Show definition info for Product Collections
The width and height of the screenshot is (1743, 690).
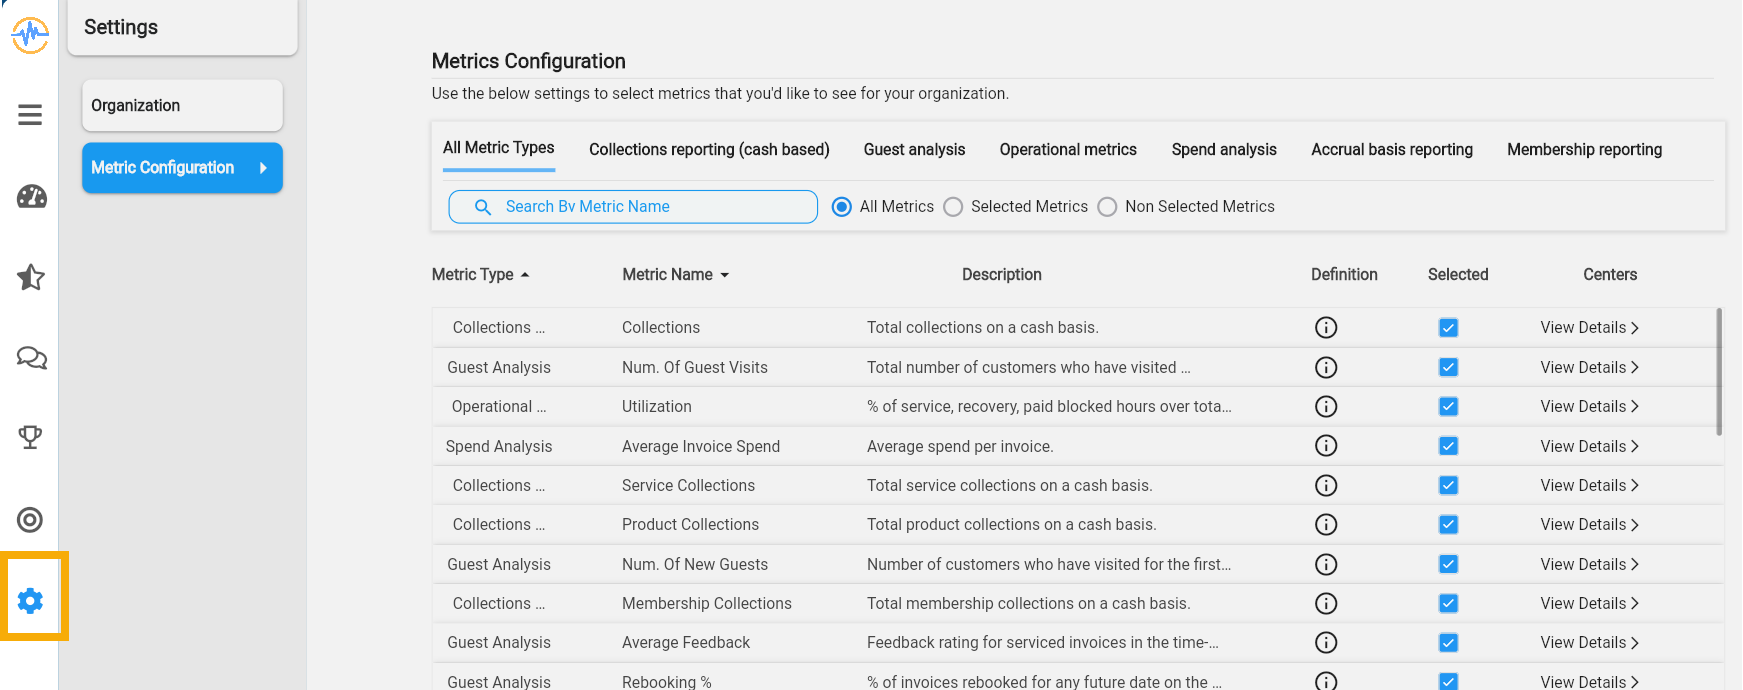[1326, 525]
